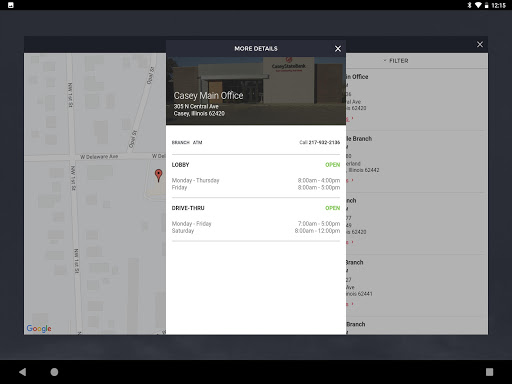The width and height of the screenshot is (512, 384).
Task: Open the notification icon in status bar
Action: 11,5
